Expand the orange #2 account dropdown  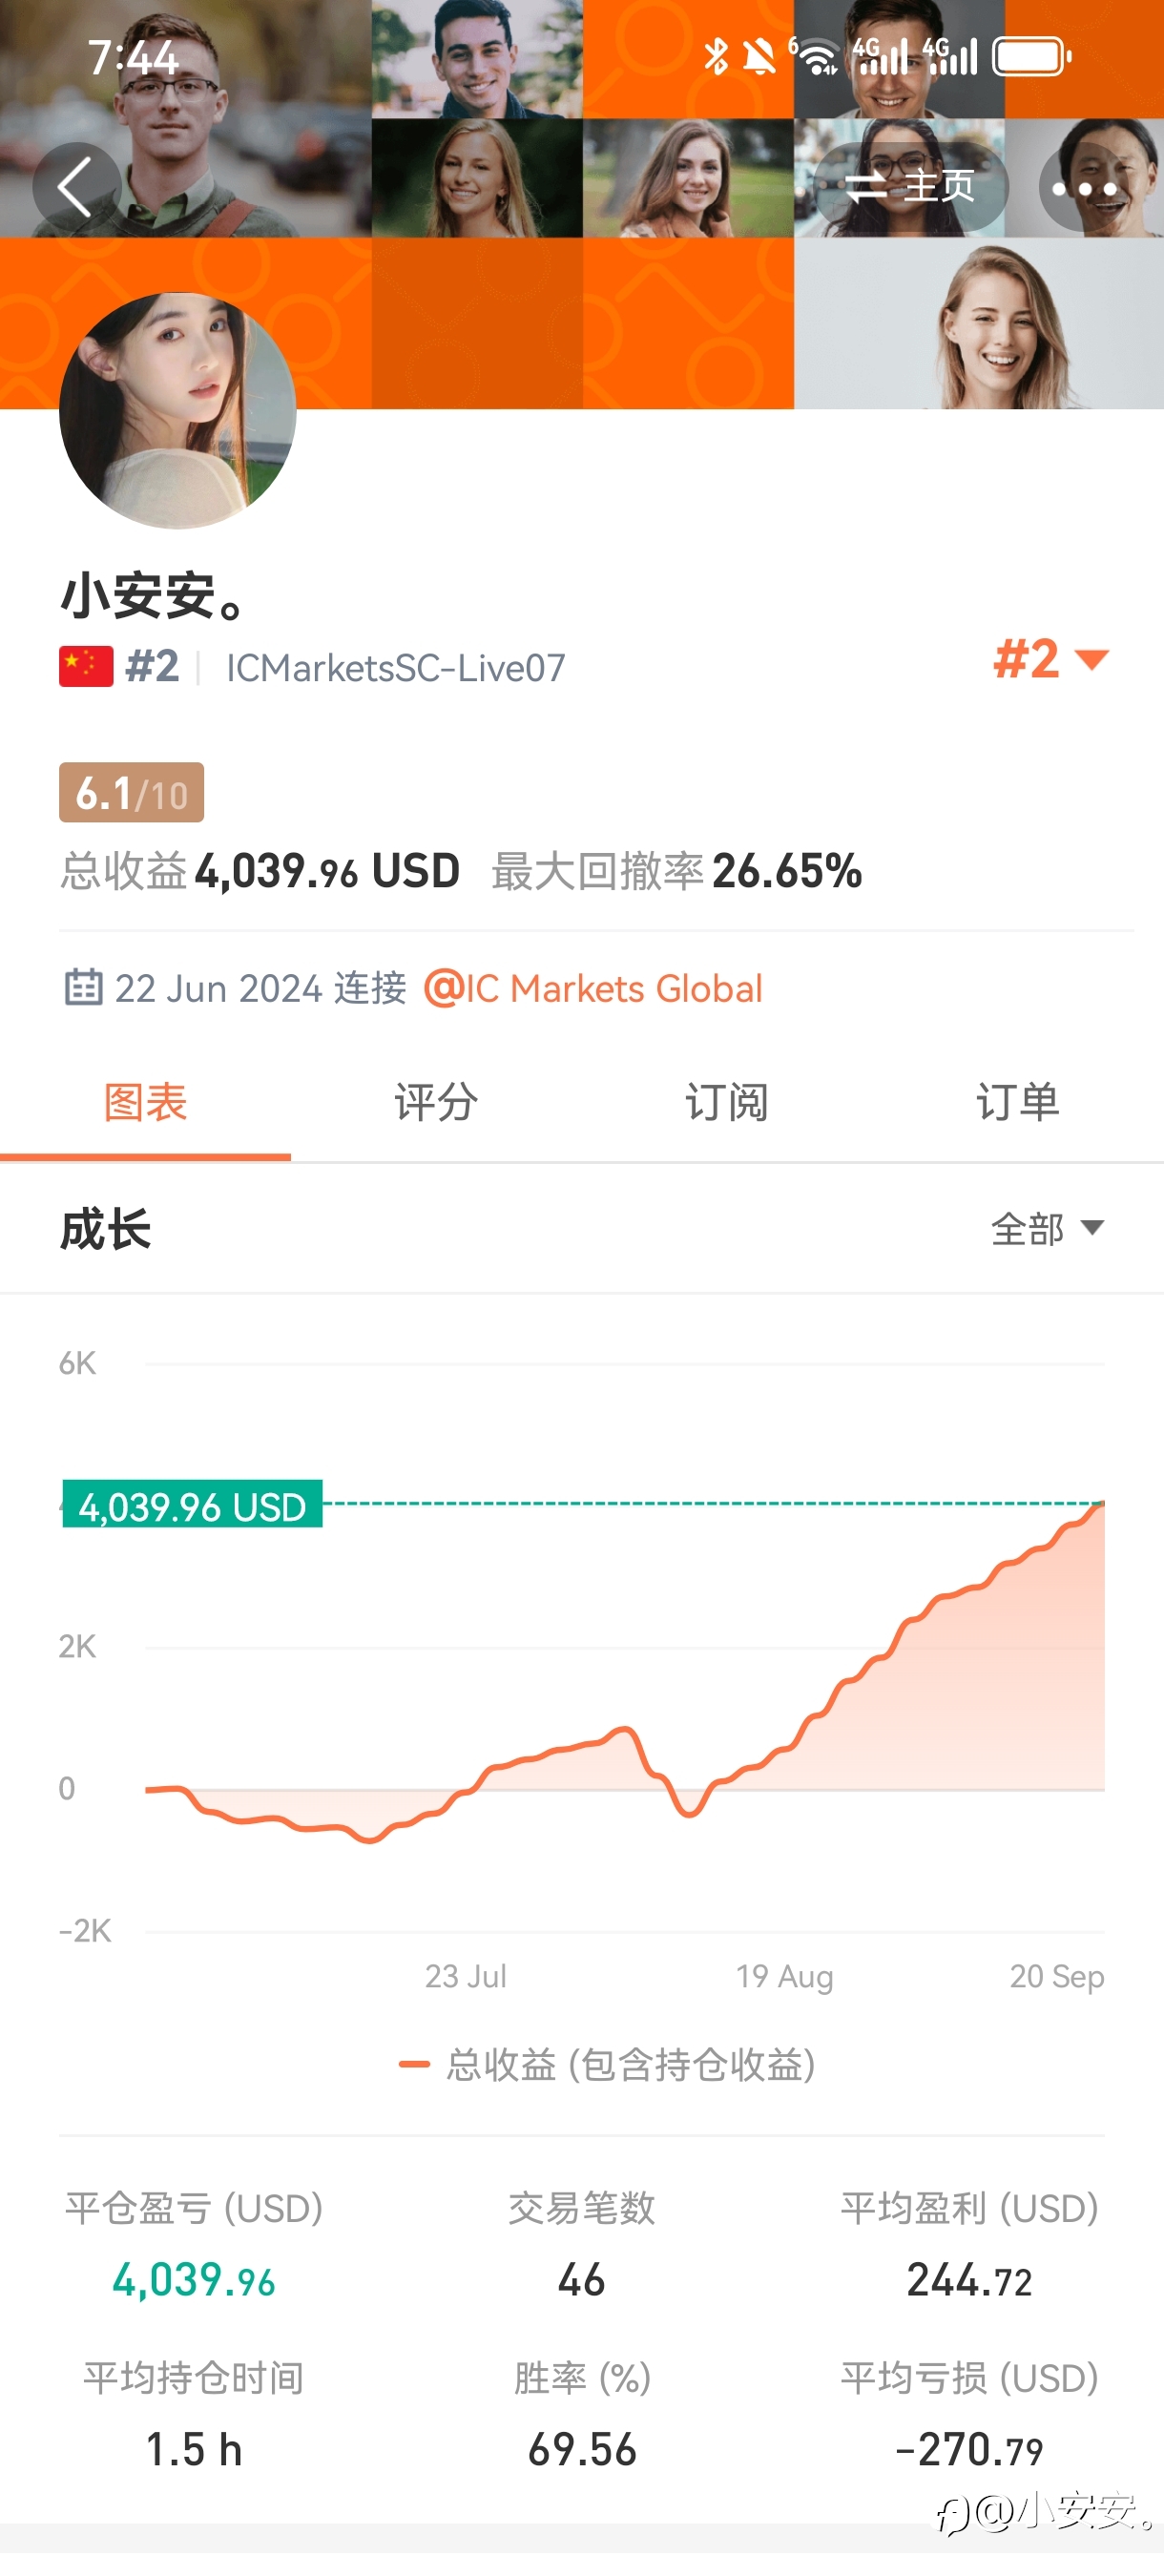pos(1050,660)
